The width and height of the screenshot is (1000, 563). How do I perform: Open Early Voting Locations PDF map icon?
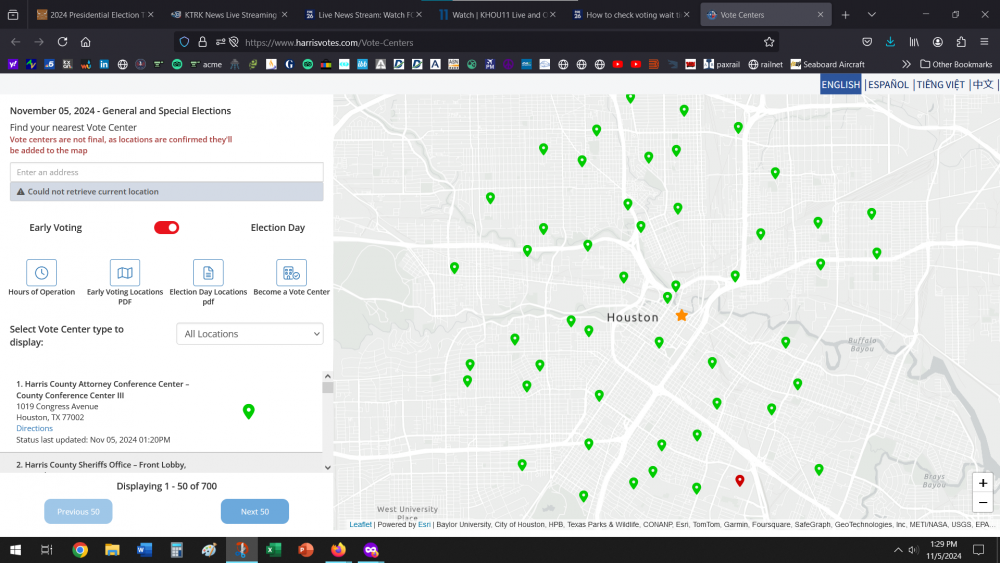click(x=125, y=272)
